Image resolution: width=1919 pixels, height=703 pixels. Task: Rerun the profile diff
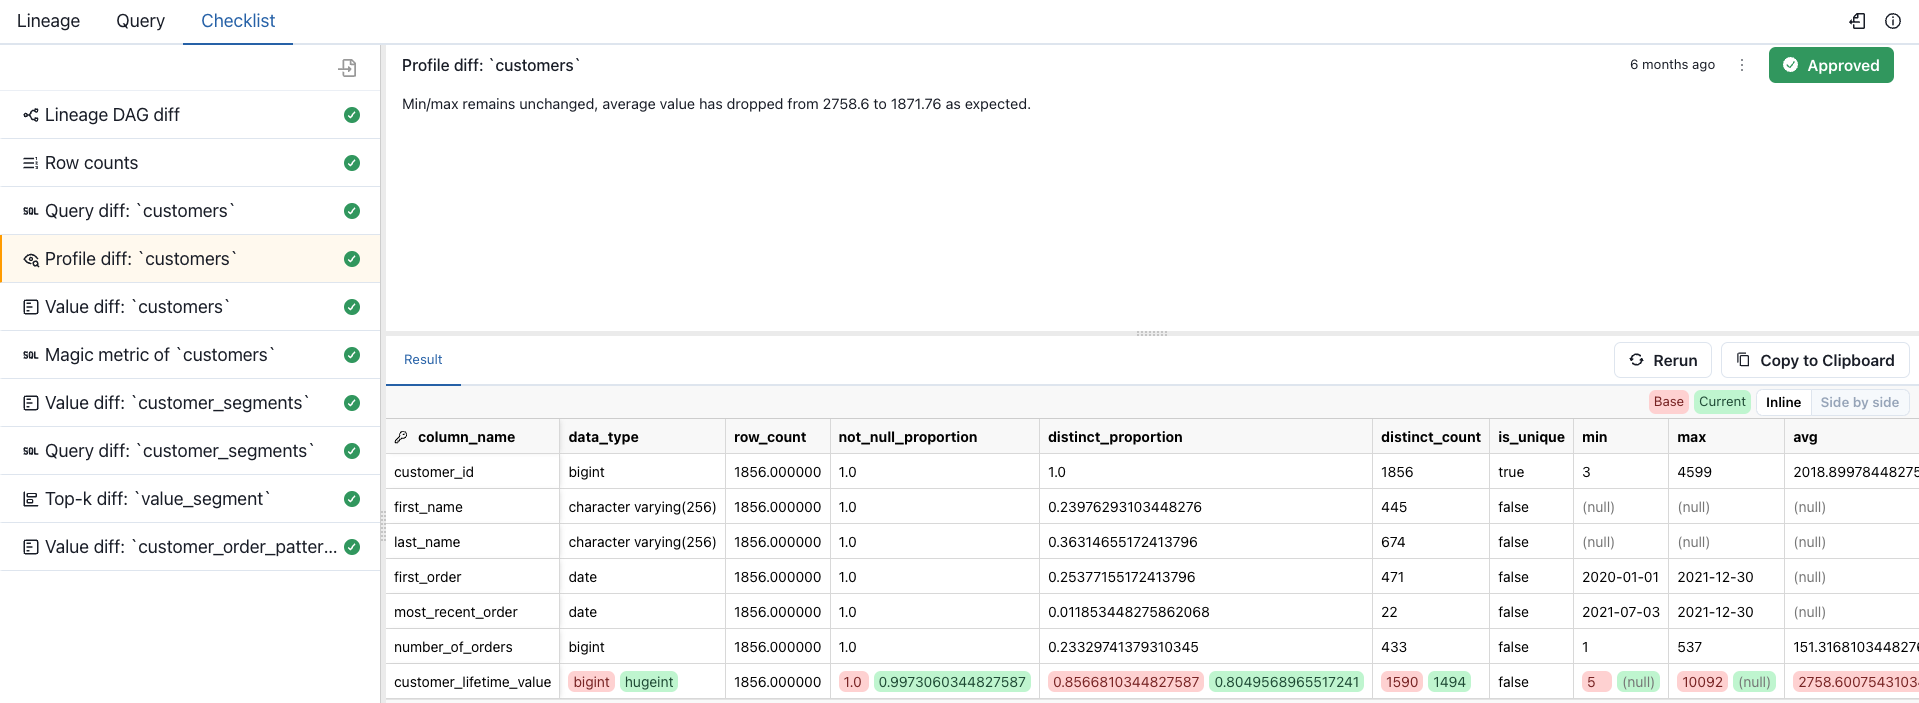tap(1662, 360)
